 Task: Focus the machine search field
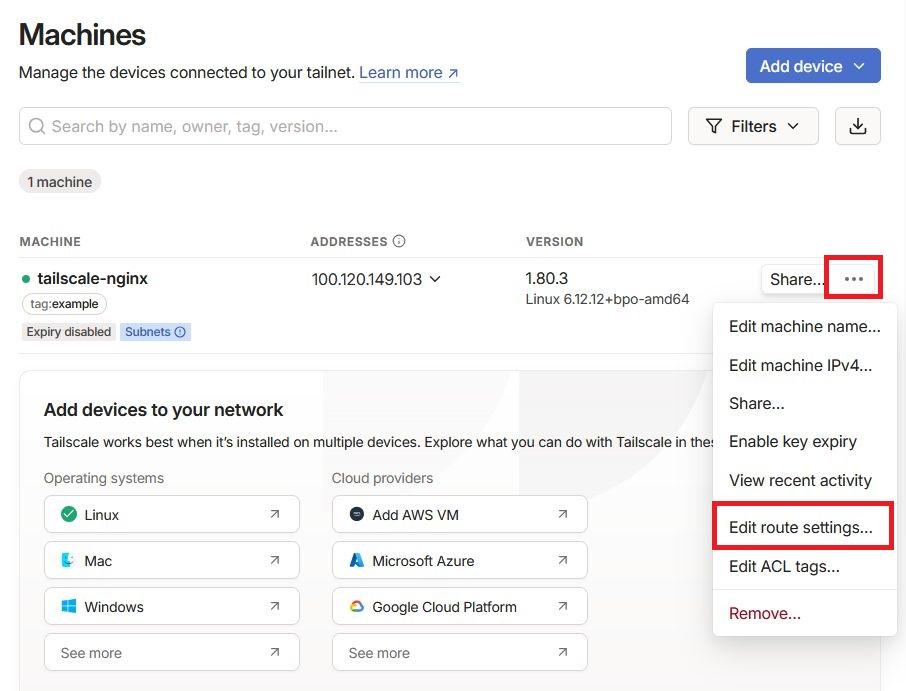pyautogui.click(x=345, y=126)
